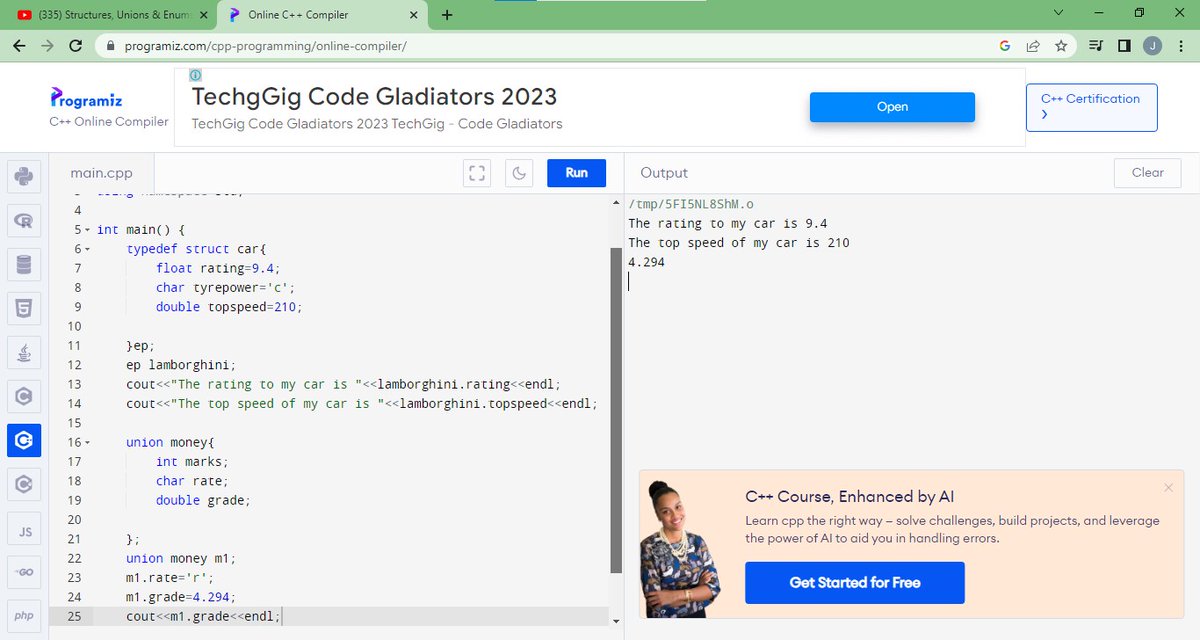
Task: Open the SQL database compiler
Action: tap(24, 264)
